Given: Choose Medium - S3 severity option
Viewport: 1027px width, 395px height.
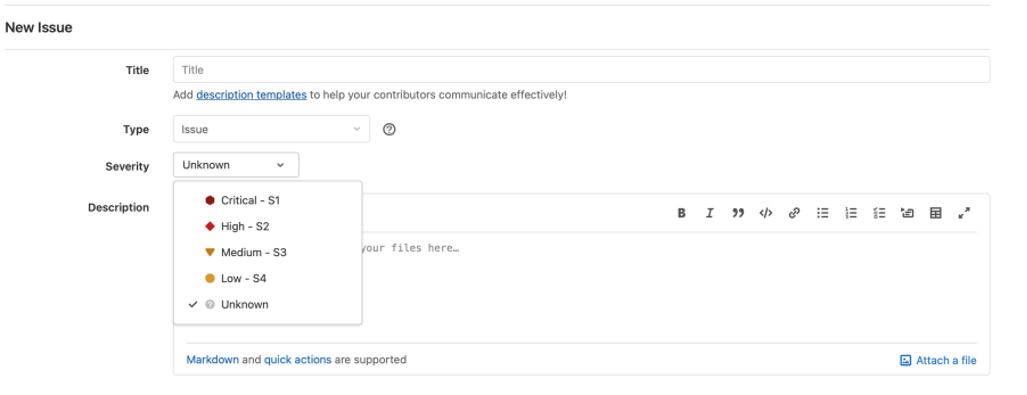Looking at the screenshot, I should coord(268,252).
